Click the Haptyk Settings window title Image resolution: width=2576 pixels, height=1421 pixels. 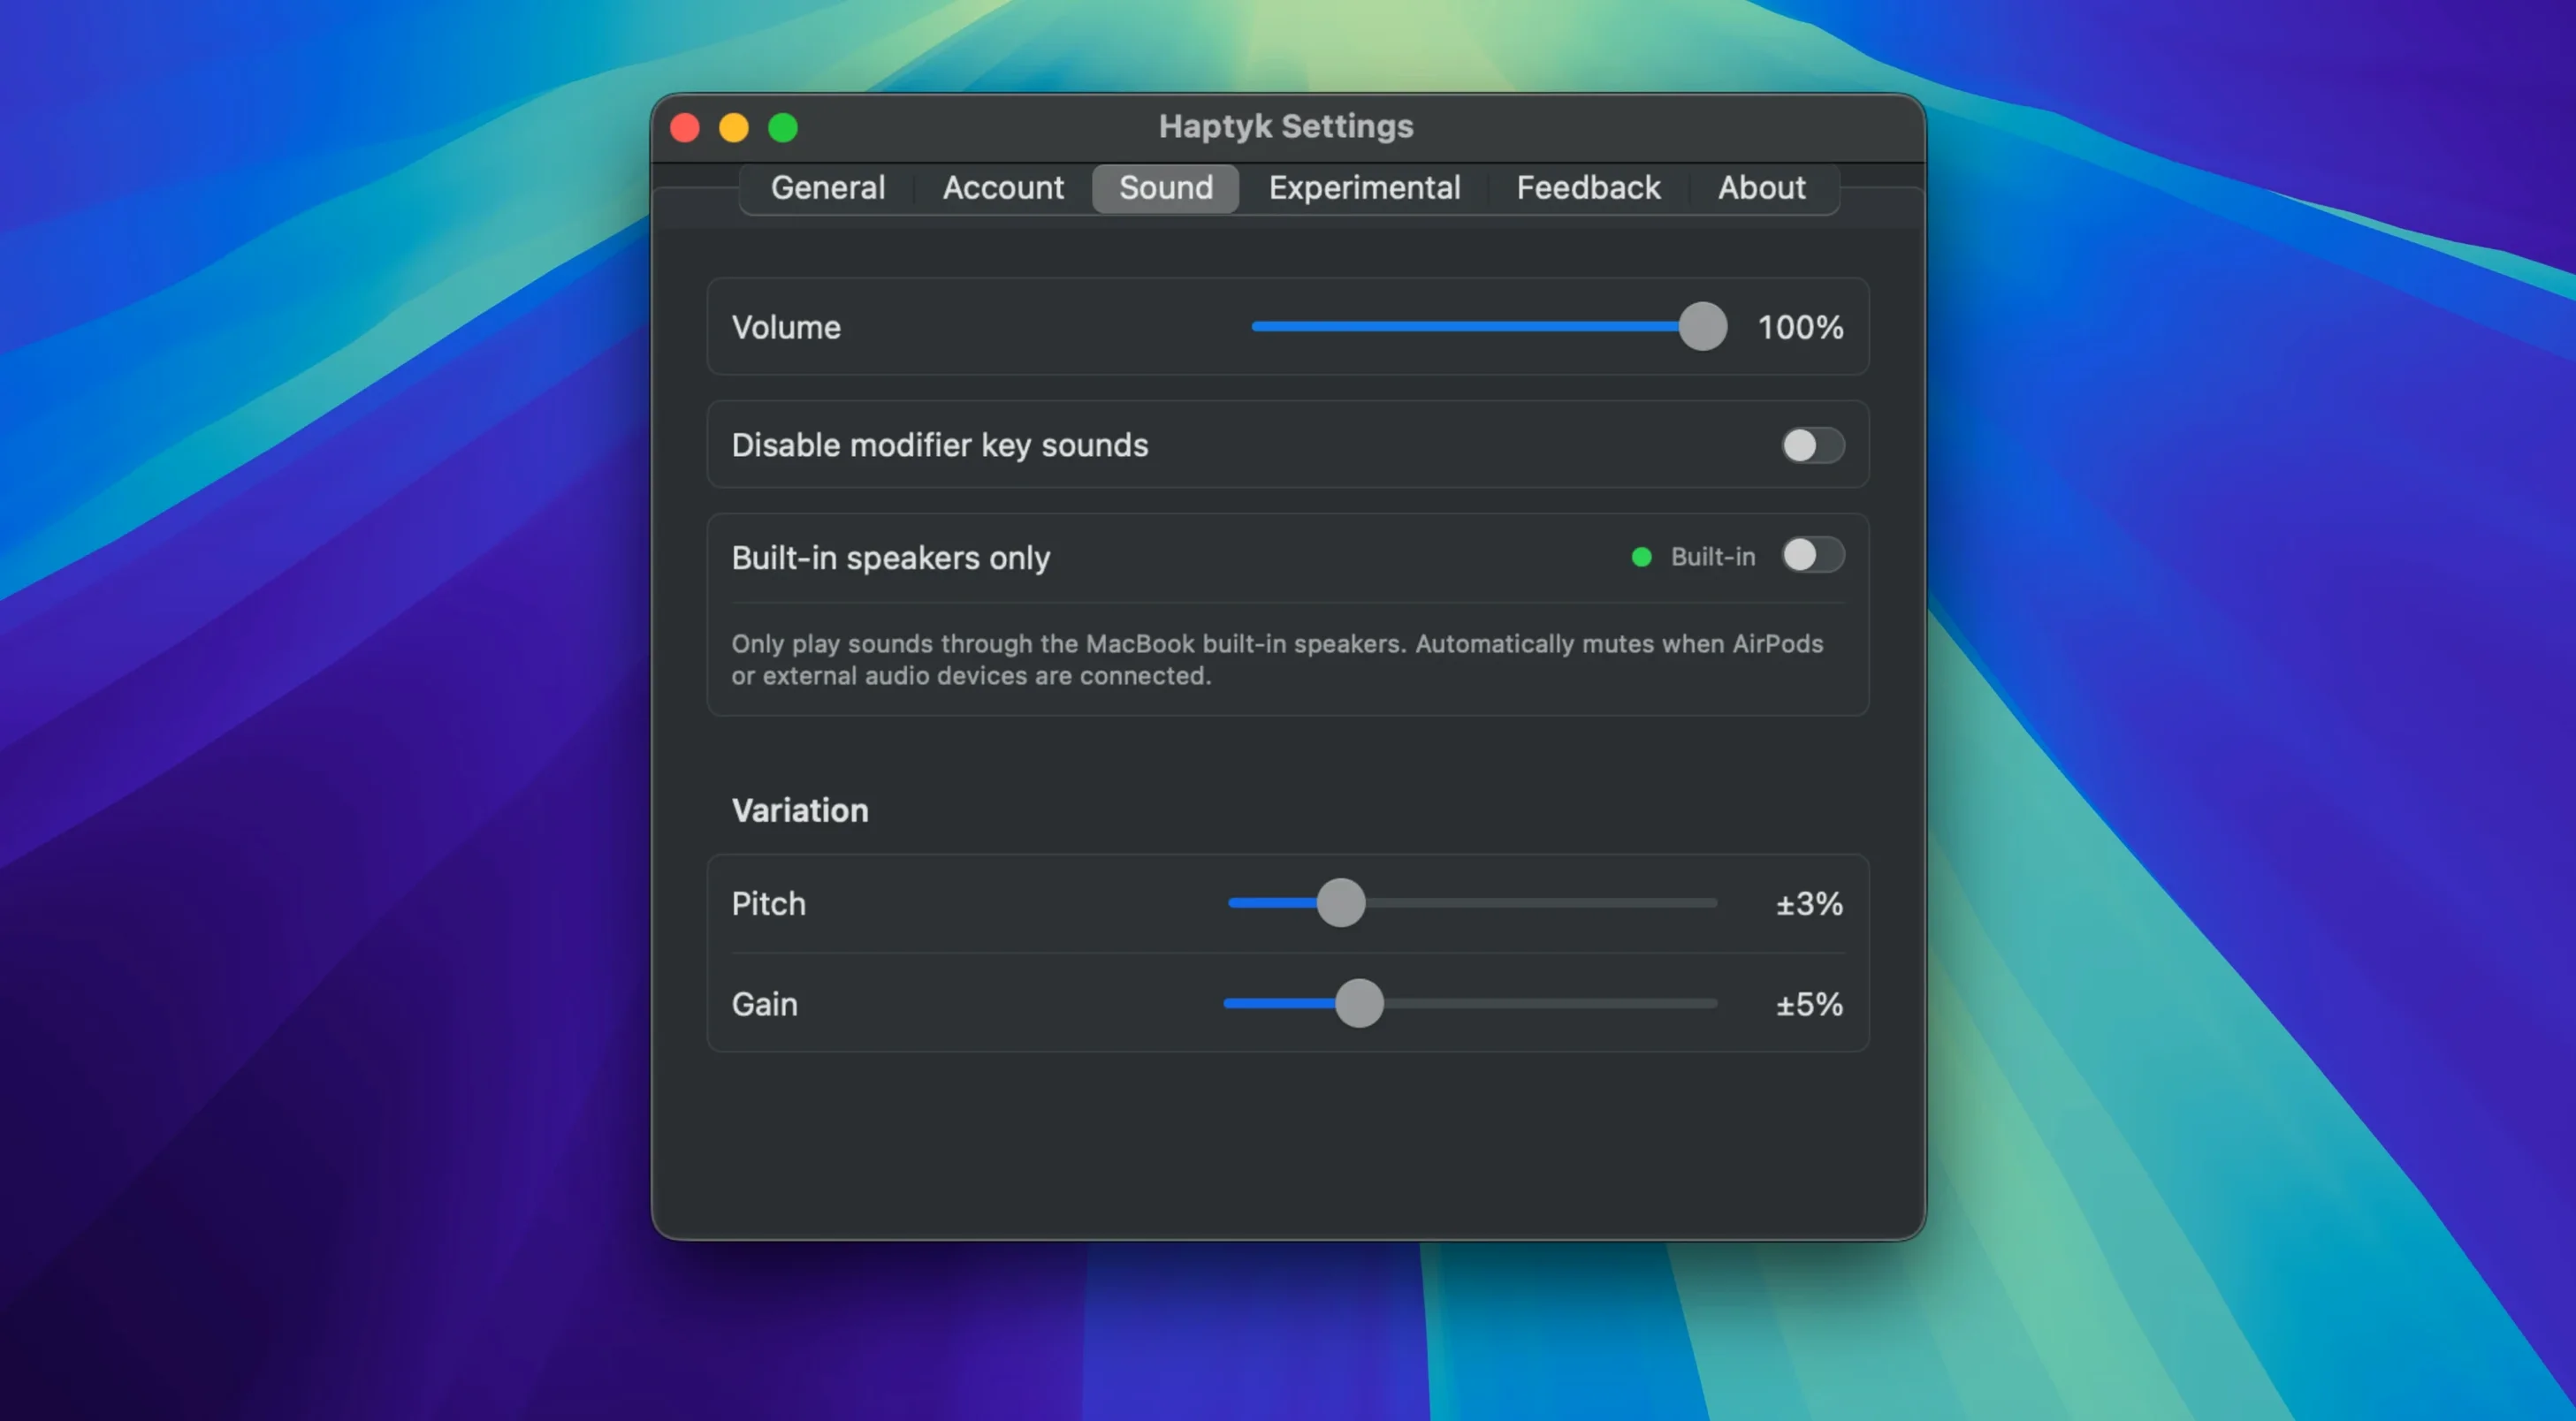[x=1286, y=127]
